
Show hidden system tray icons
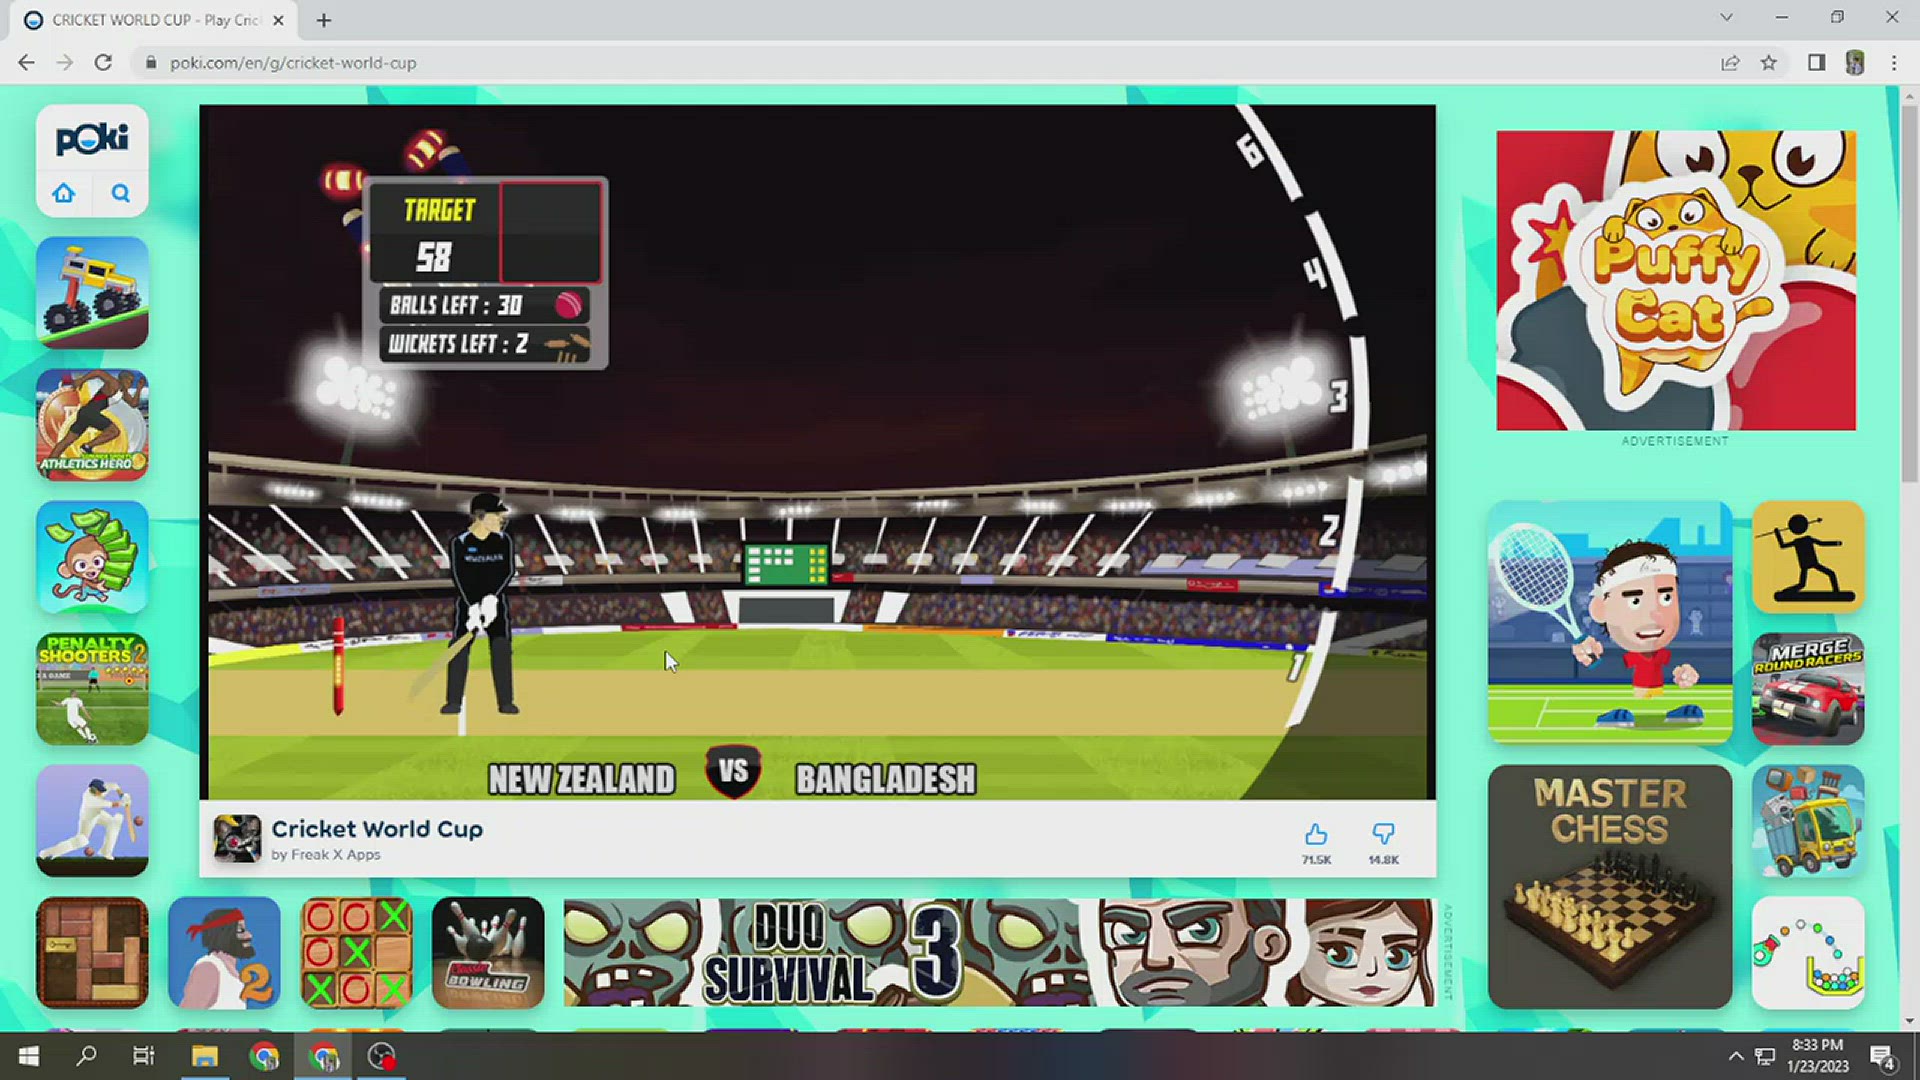[x=1735, y=1057]
